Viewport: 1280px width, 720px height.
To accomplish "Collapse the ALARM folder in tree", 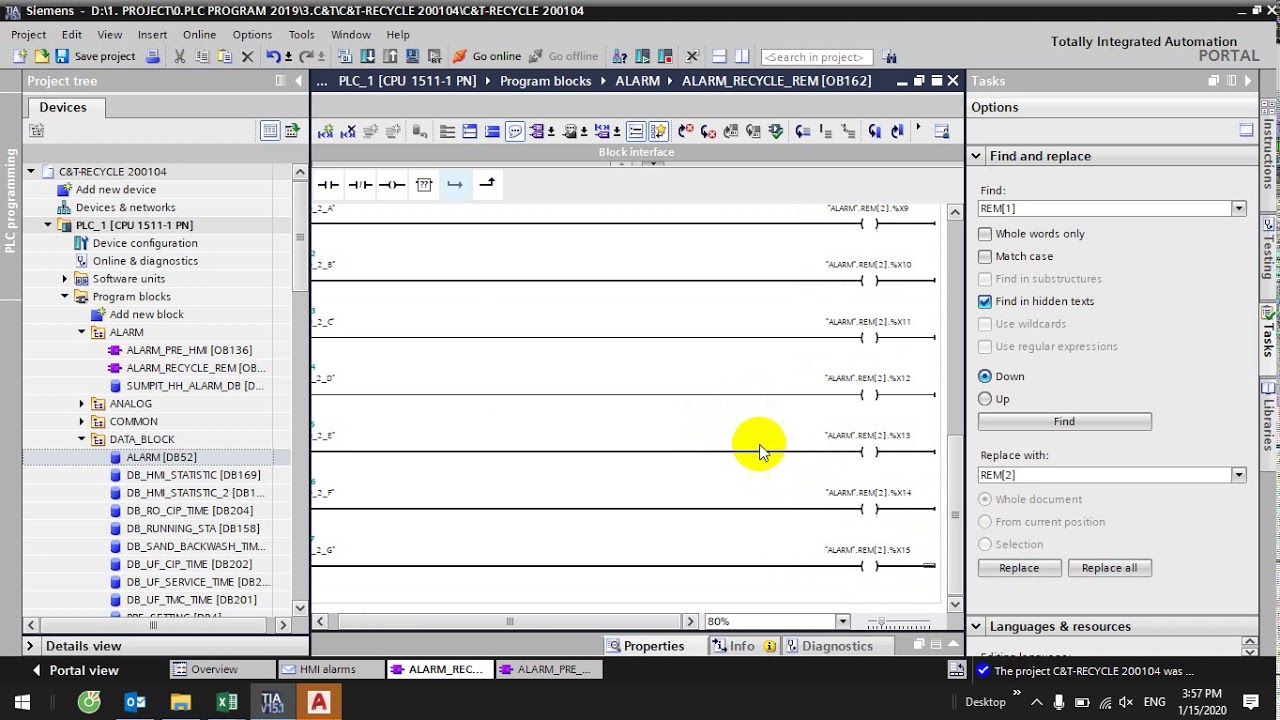I will tap(82, 332).
